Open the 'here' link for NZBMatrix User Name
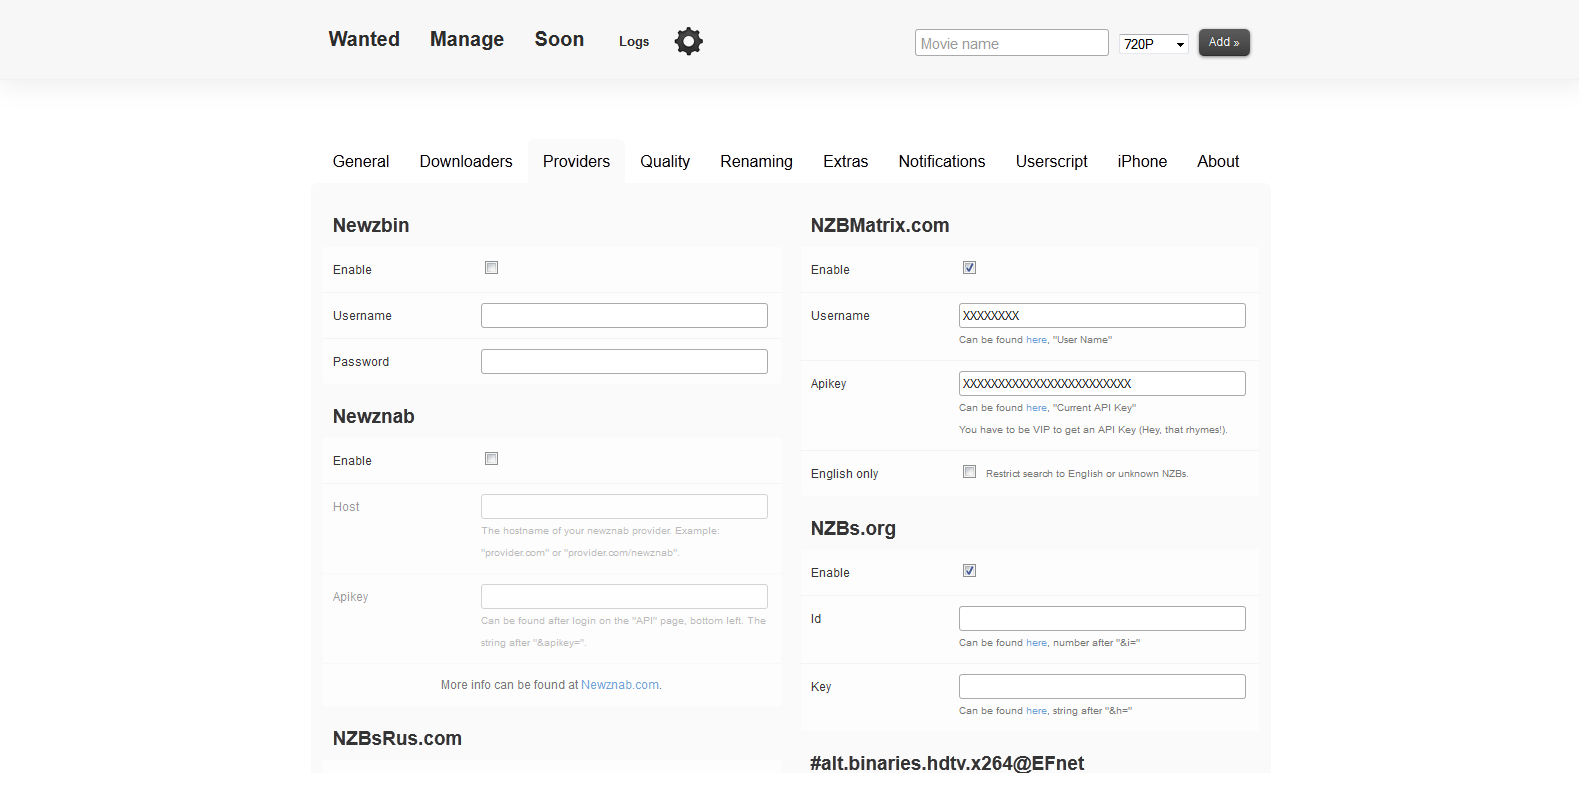 (x=1036, y=340)
